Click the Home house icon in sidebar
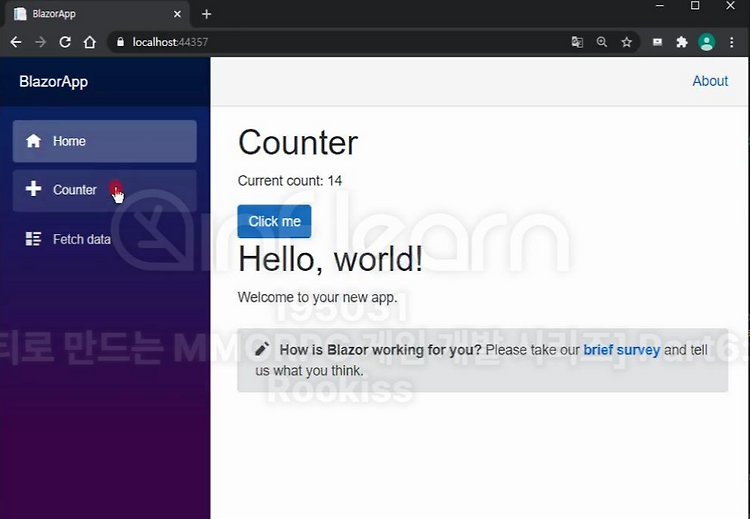The image size is (750, 519). 33,141
